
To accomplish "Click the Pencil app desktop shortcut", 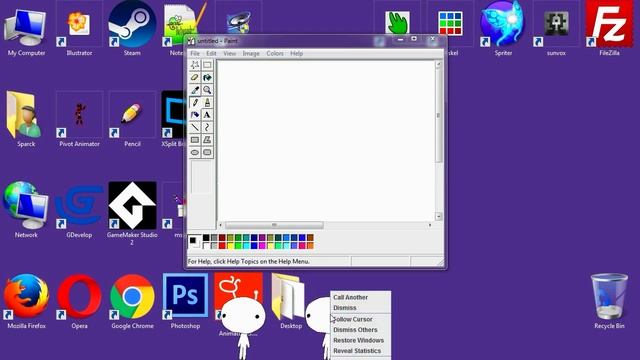I will coord(132,119).
